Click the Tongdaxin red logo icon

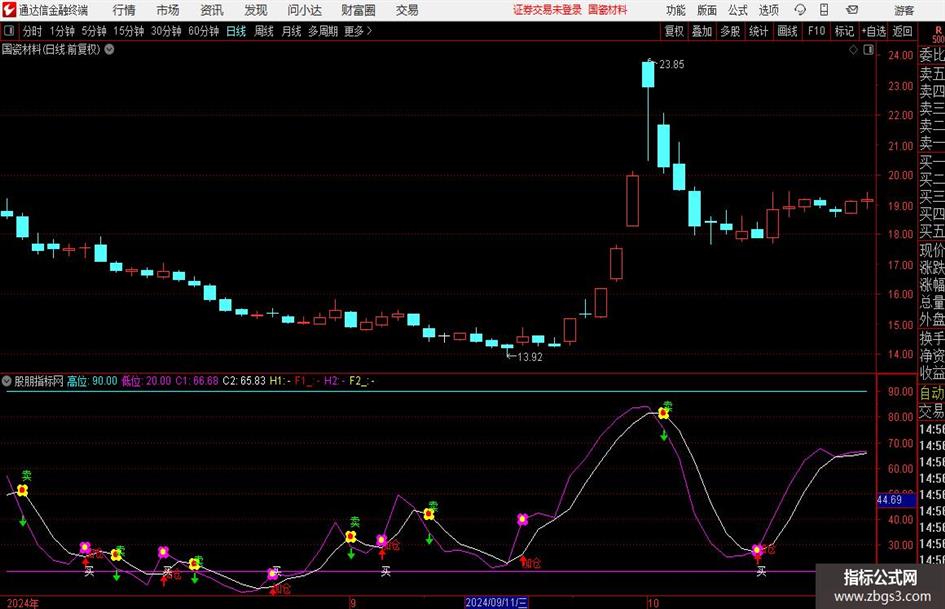pos(8,10)
